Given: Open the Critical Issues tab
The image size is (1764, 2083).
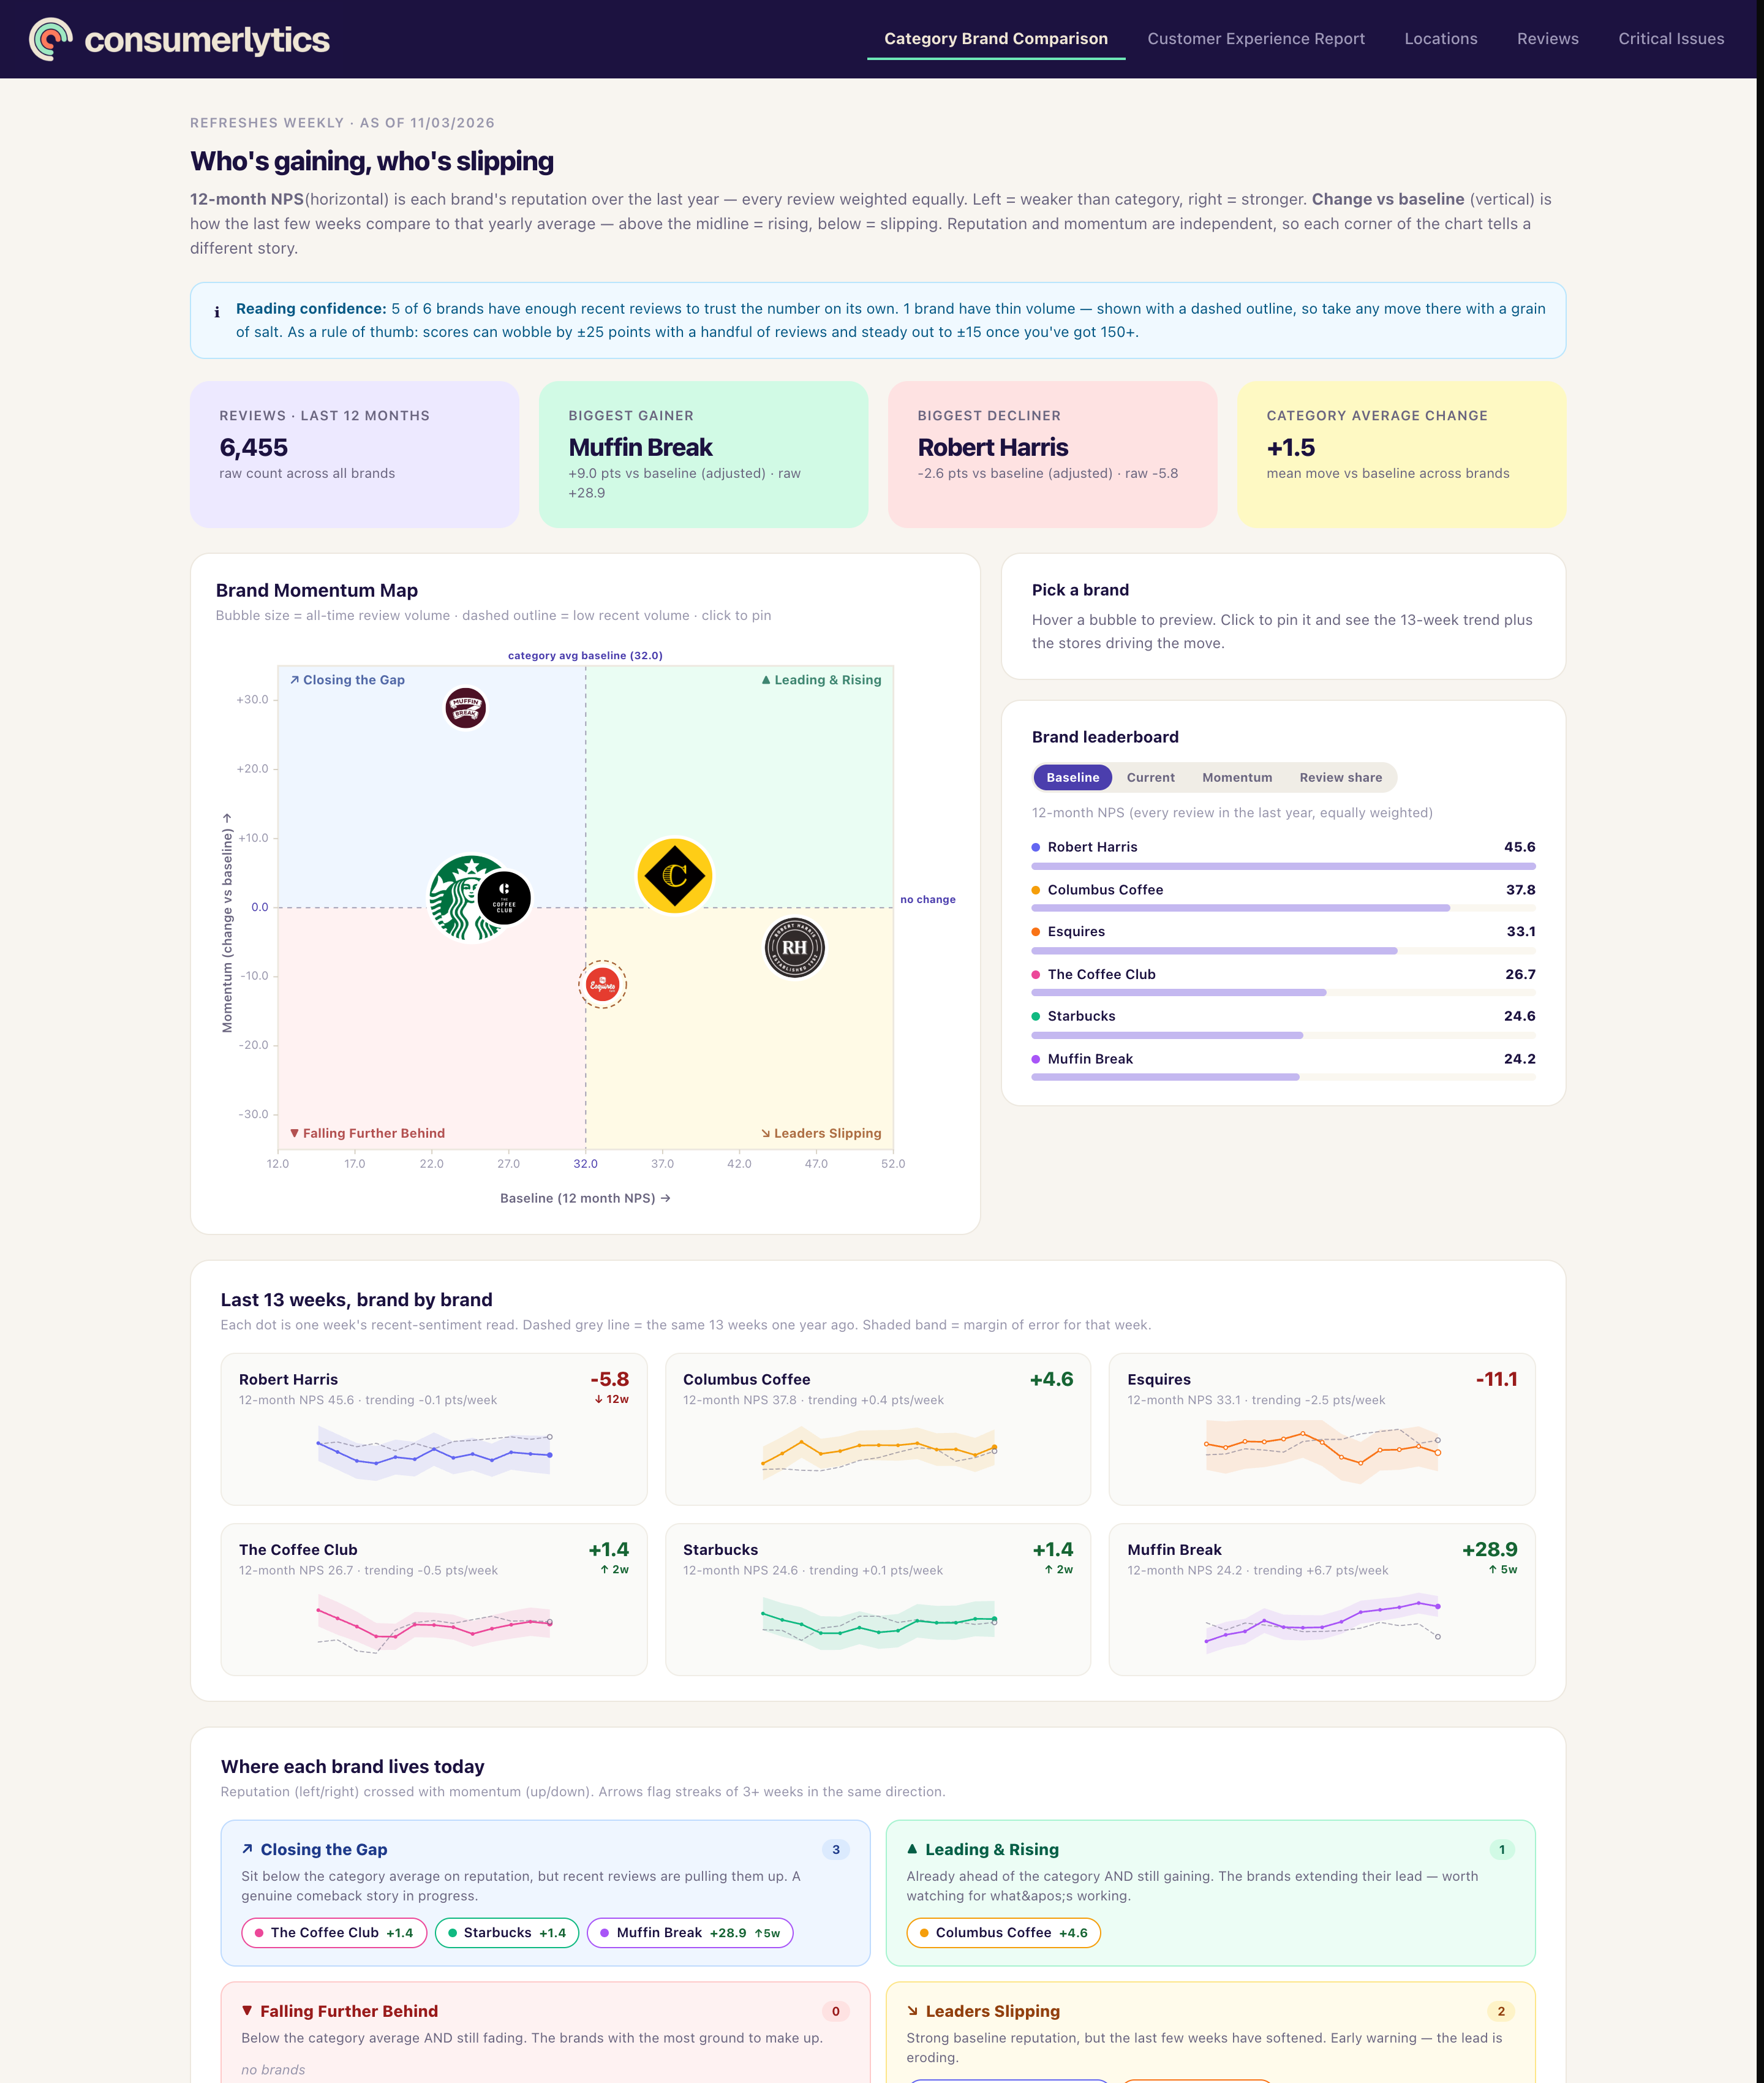Looking at the screenshot, I should [1670, 39].
